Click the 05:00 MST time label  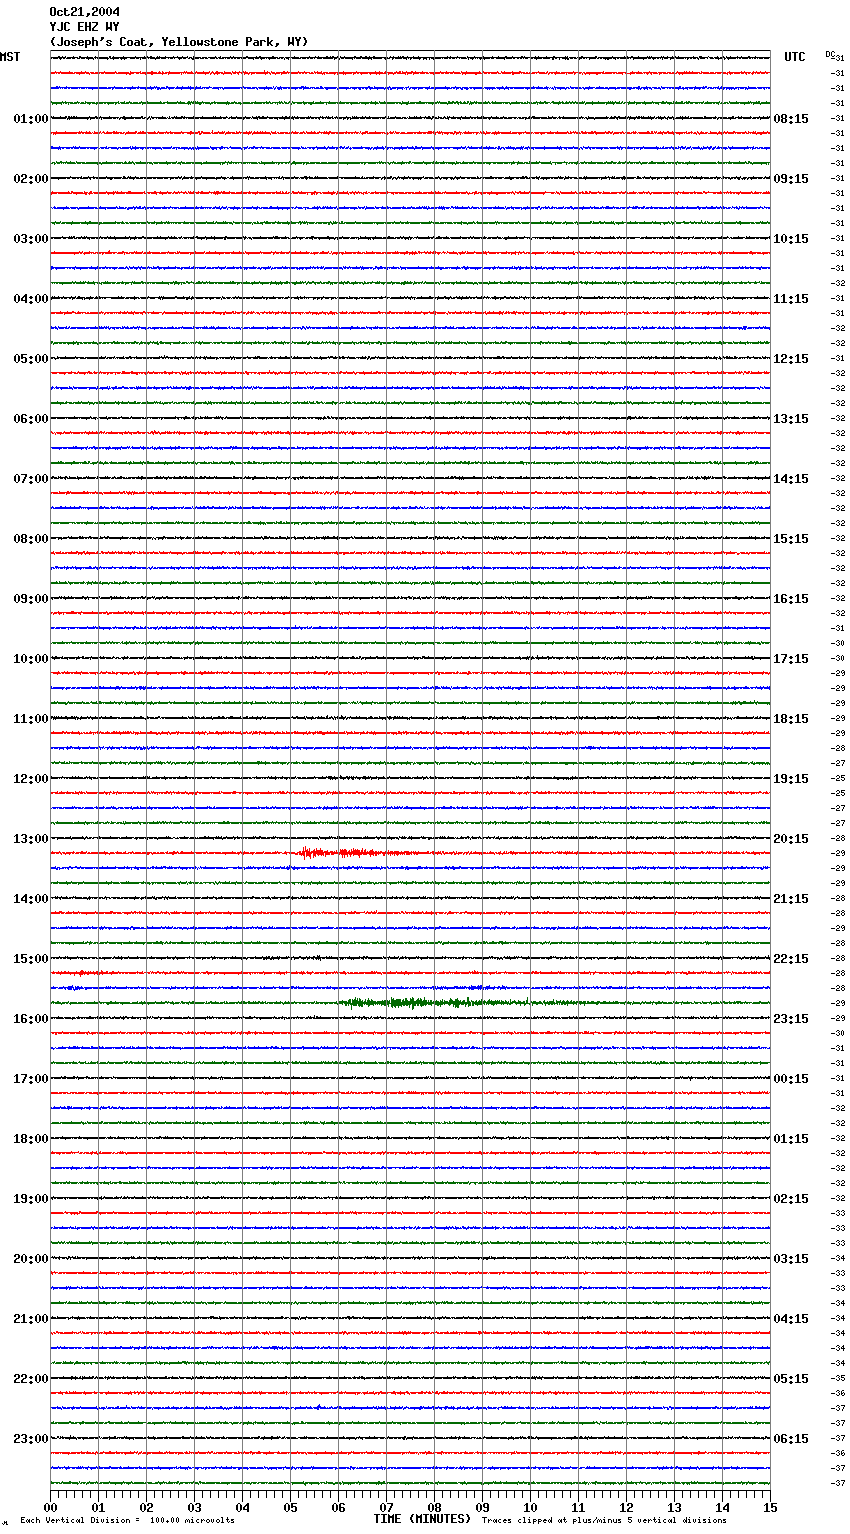coord(31,359)
